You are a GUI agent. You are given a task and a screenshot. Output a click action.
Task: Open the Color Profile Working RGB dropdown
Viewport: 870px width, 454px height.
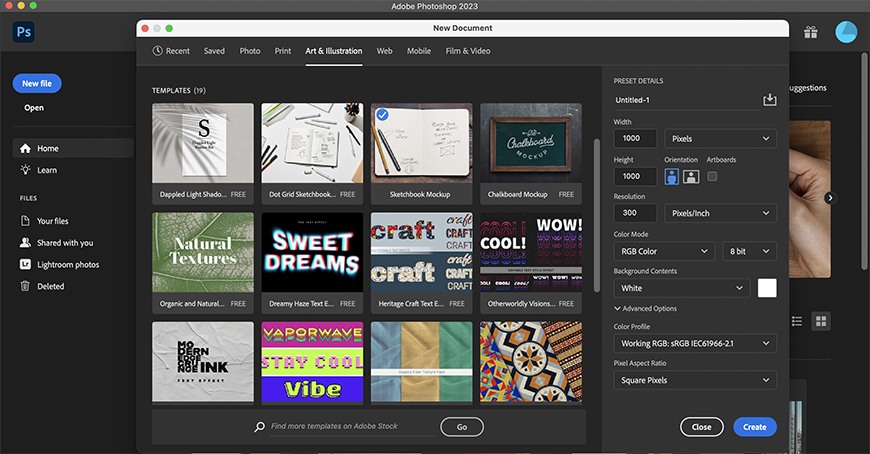tap(695, 343)
